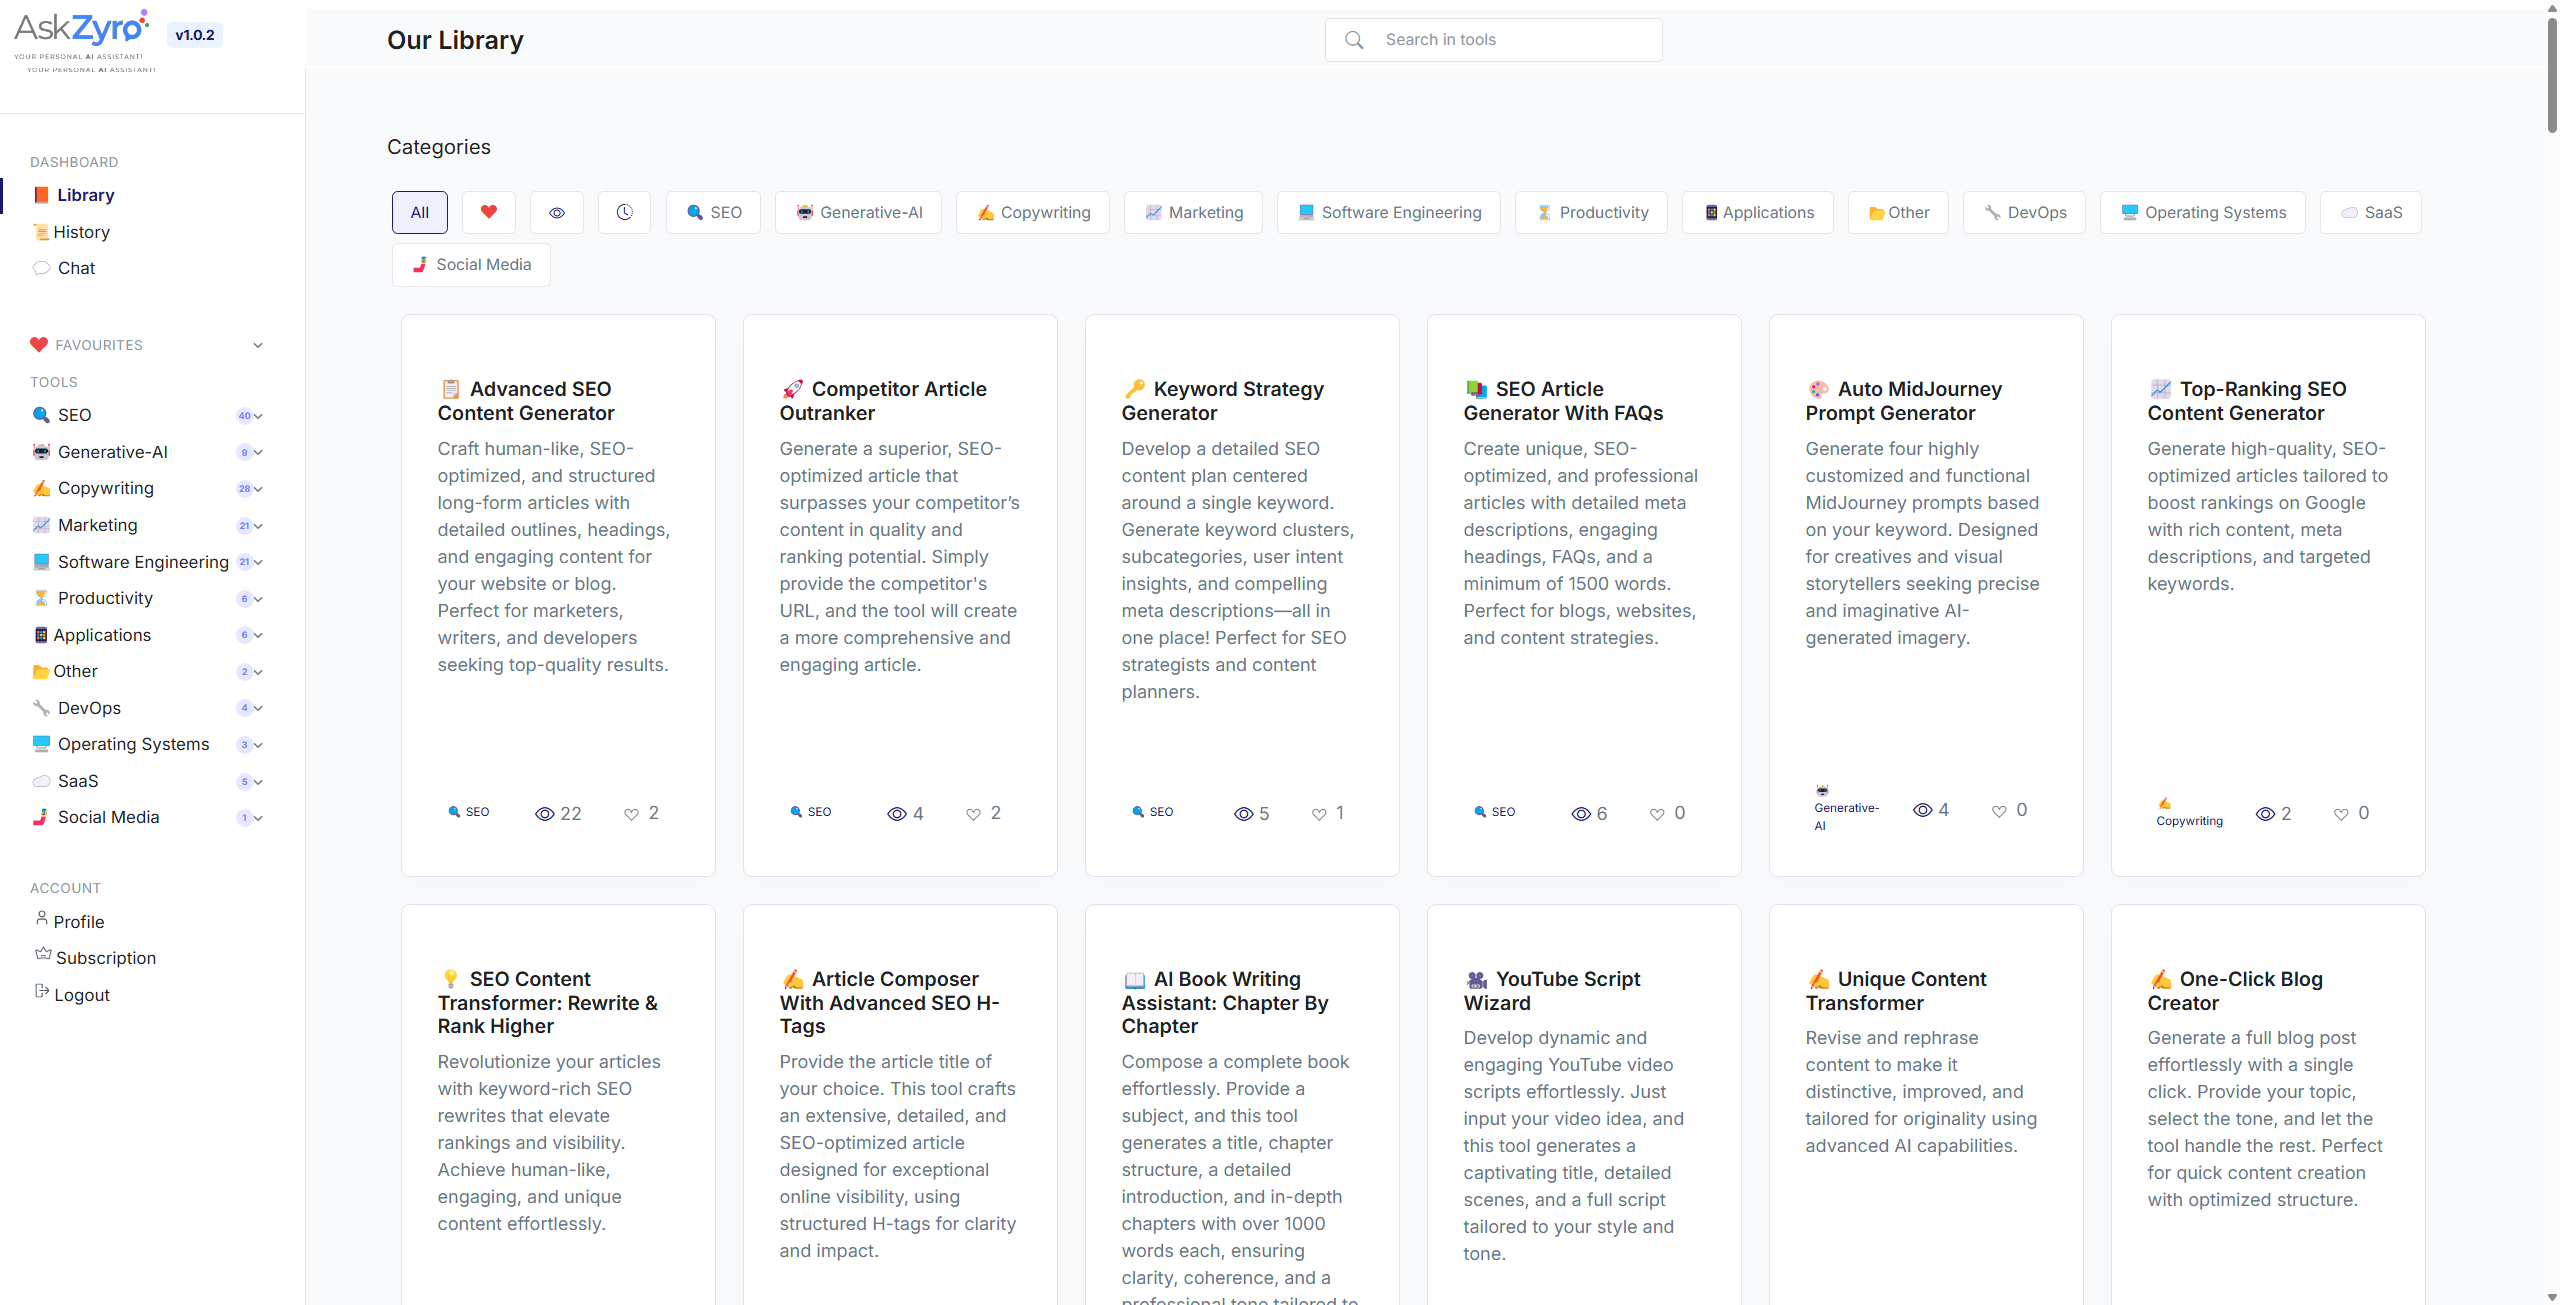Filter tools by the red heart favourites icon
Viewport: 2560px width, 1305px height.
click(488, 212)
